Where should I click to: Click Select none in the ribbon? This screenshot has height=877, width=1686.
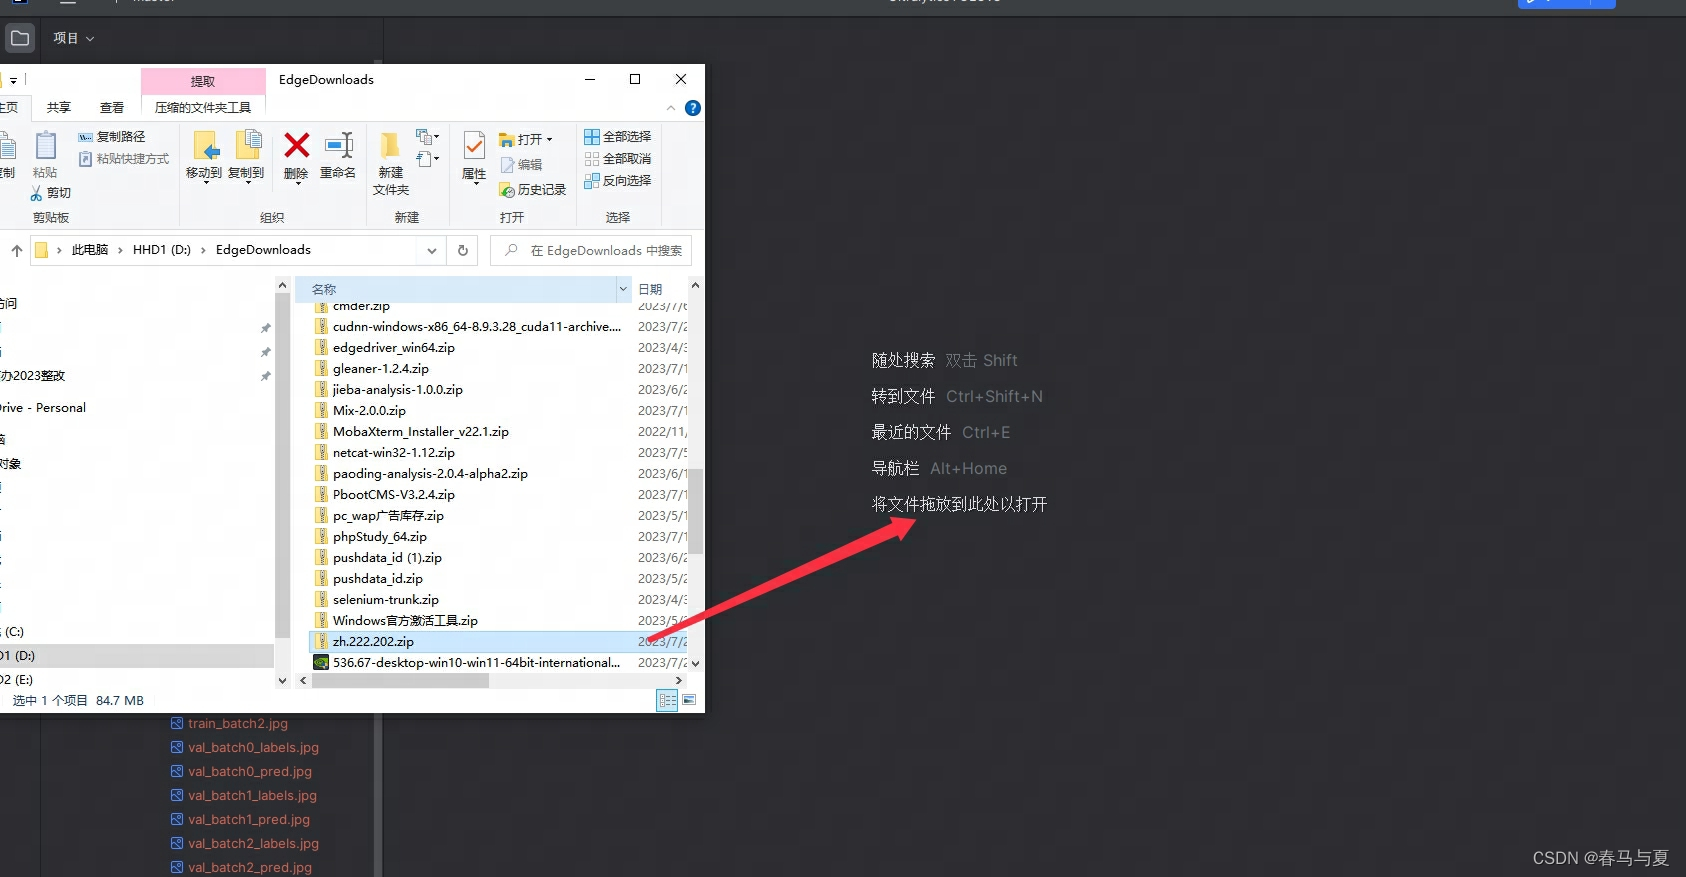pyautogui.click(x=617, y=159)
